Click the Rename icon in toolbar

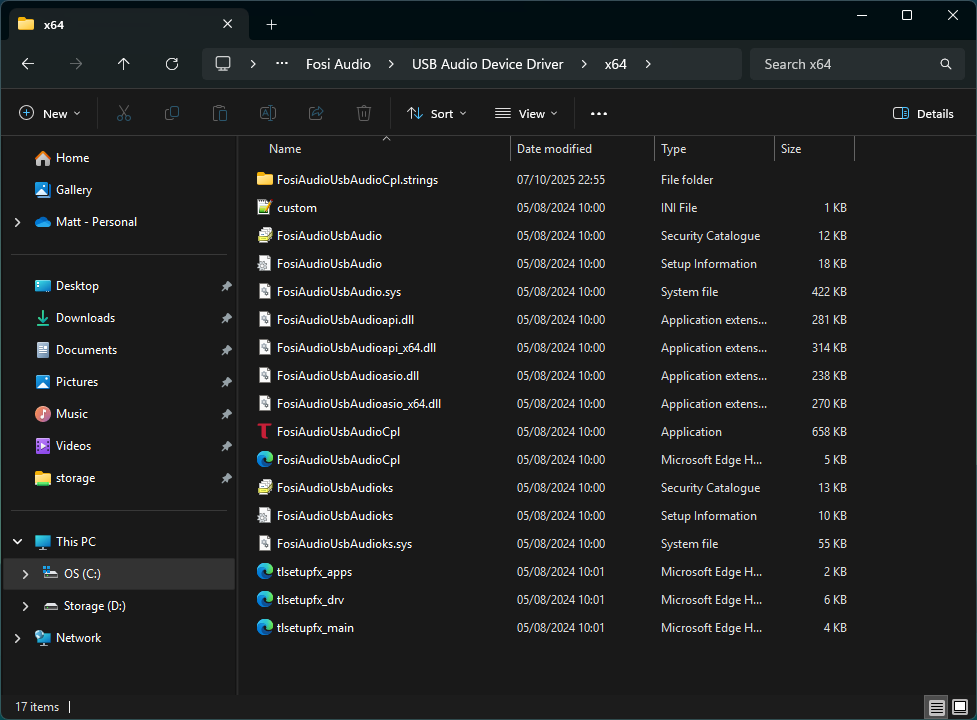(x=268, y=114)
